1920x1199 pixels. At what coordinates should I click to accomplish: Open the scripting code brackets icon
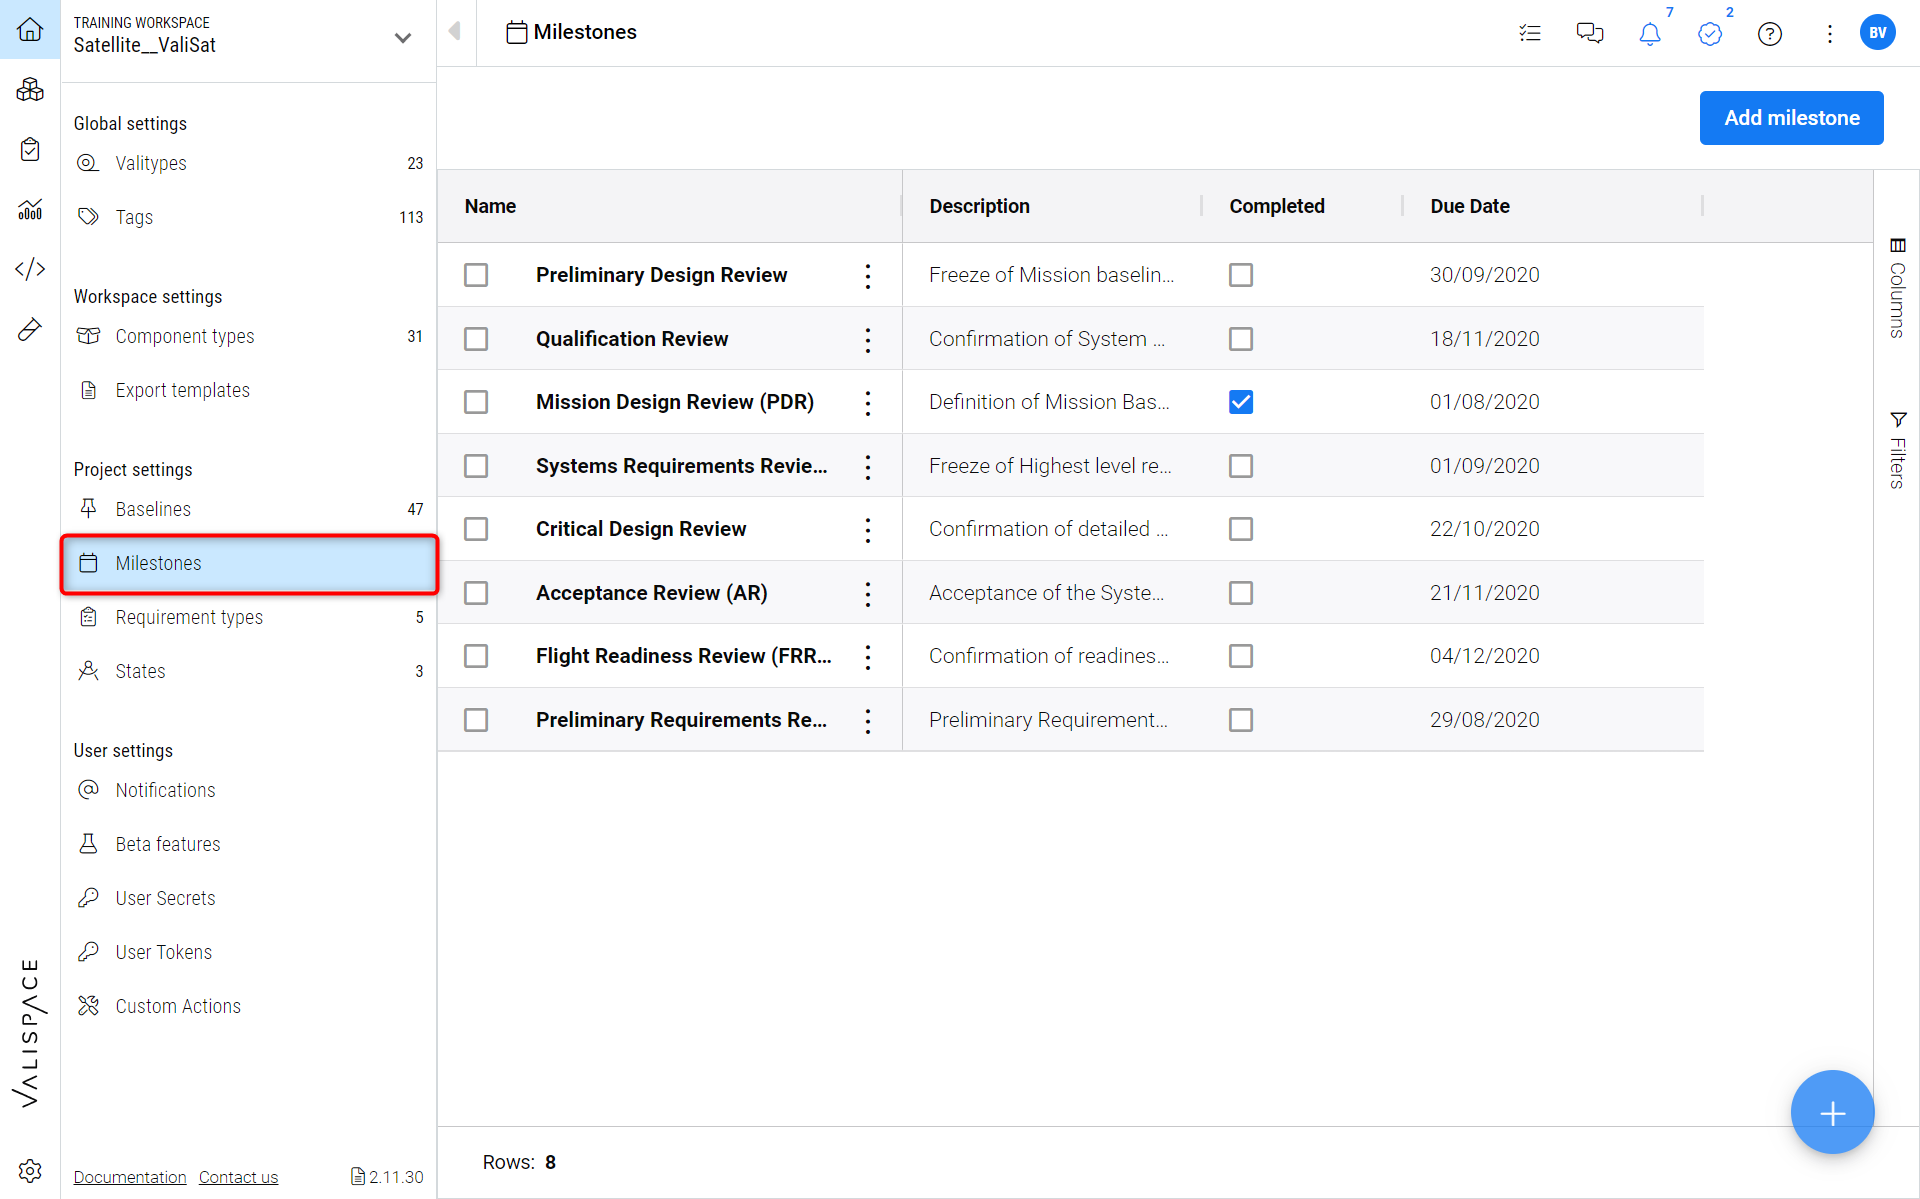(x=30, y=269)
